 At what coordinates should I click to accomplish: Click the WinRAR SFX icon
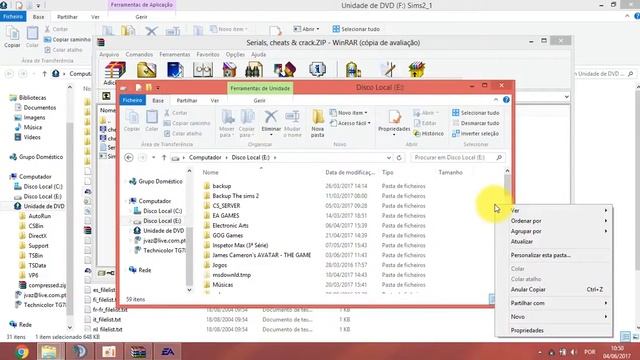click(417, 70)
